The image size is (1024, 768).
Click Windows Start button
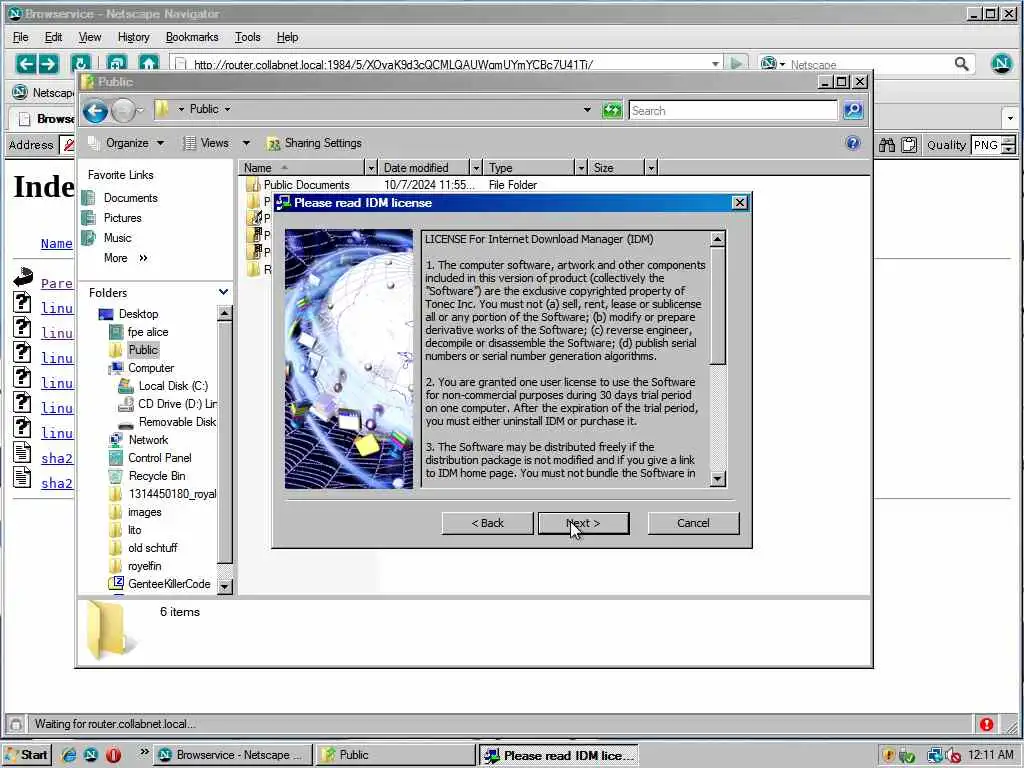click(27, 755)
